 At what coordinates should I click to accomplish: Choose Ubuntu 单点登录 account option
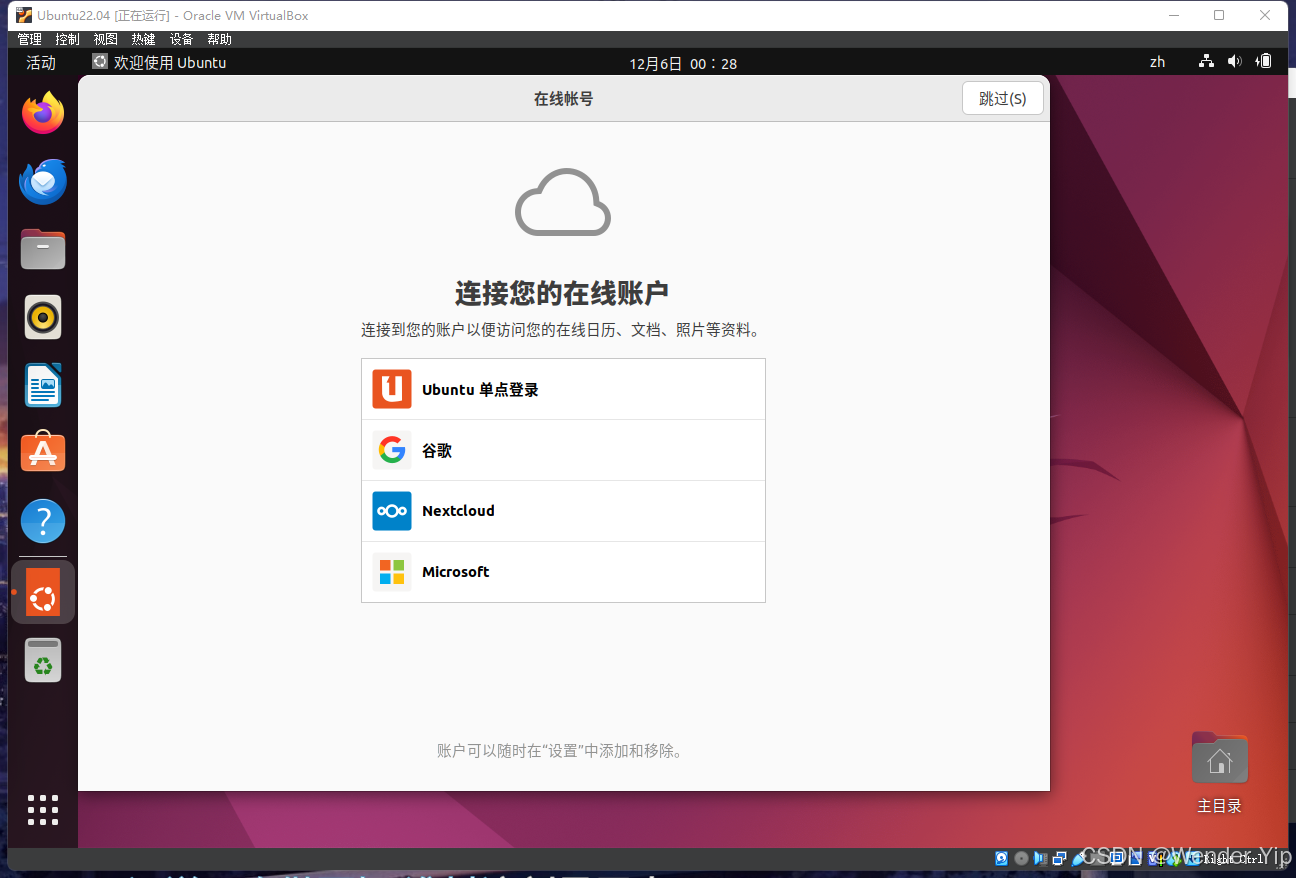tap(563, 389)
